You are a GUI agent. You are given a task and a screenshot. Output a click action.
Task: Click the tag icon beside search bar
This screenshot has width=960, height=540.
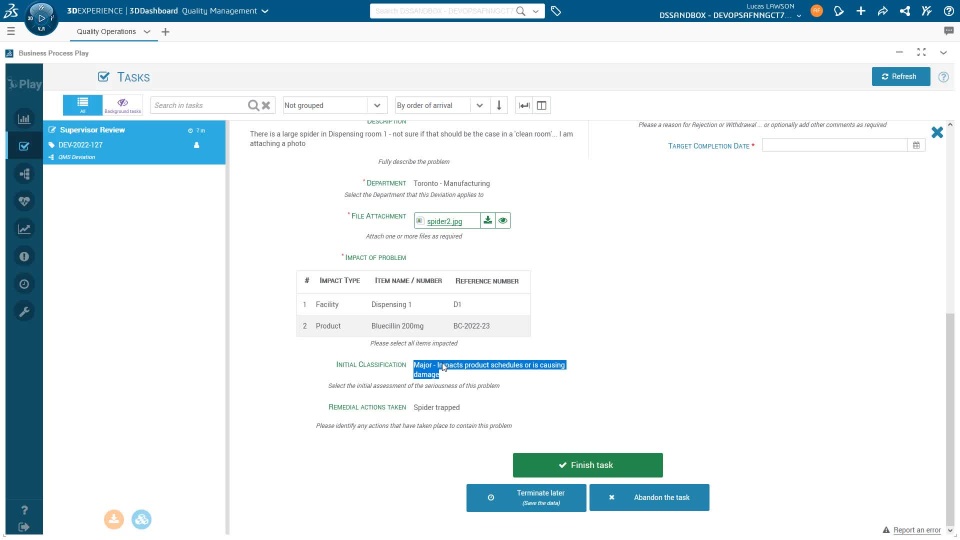pyautogui.click(x=556, y=10)
